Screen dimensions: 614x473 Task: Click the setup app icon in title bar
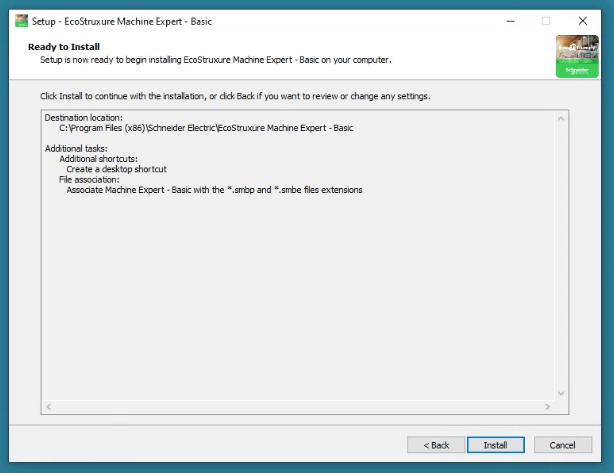(21, 21)
